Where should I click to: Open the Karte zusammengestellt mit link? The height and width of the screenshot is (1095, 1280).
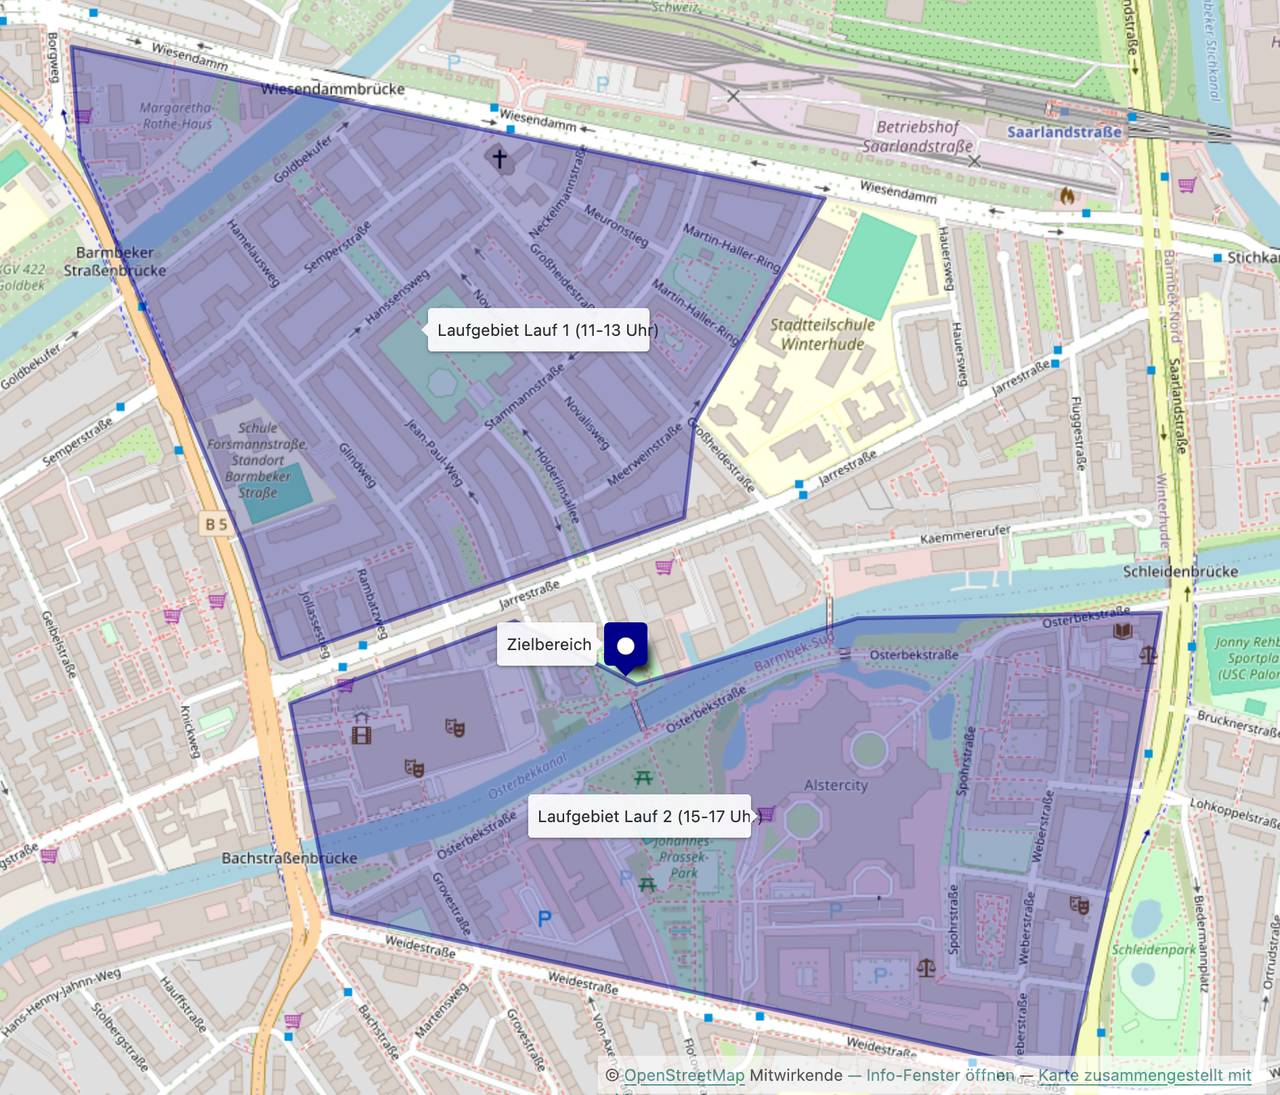1145,1075
